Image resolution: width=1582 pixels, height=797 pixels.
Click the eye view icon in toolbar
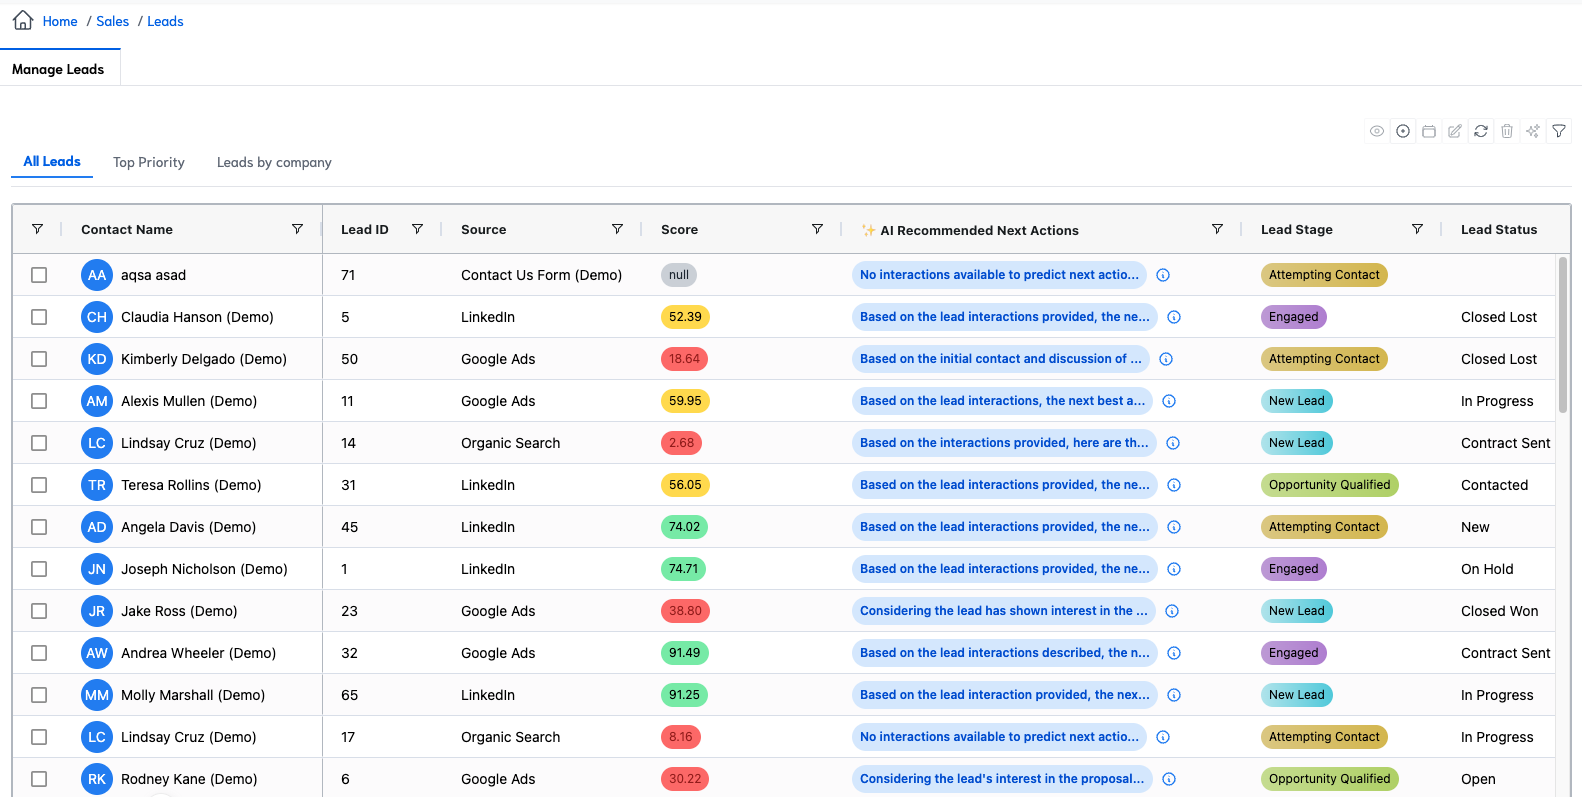pos(1377,131)
